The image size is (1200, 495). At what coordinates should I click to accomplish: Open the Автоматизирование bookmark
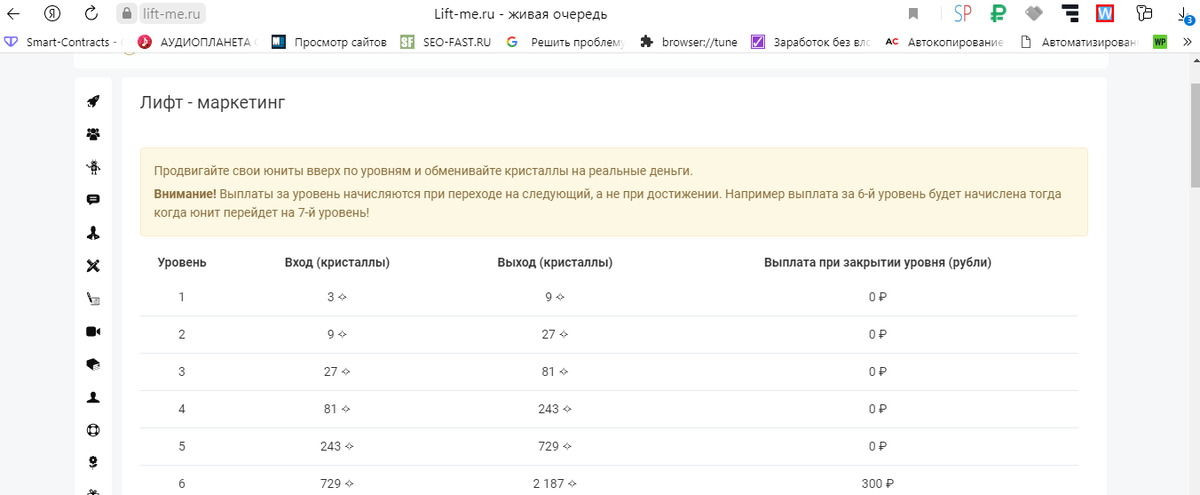[x=1078, y=42]
